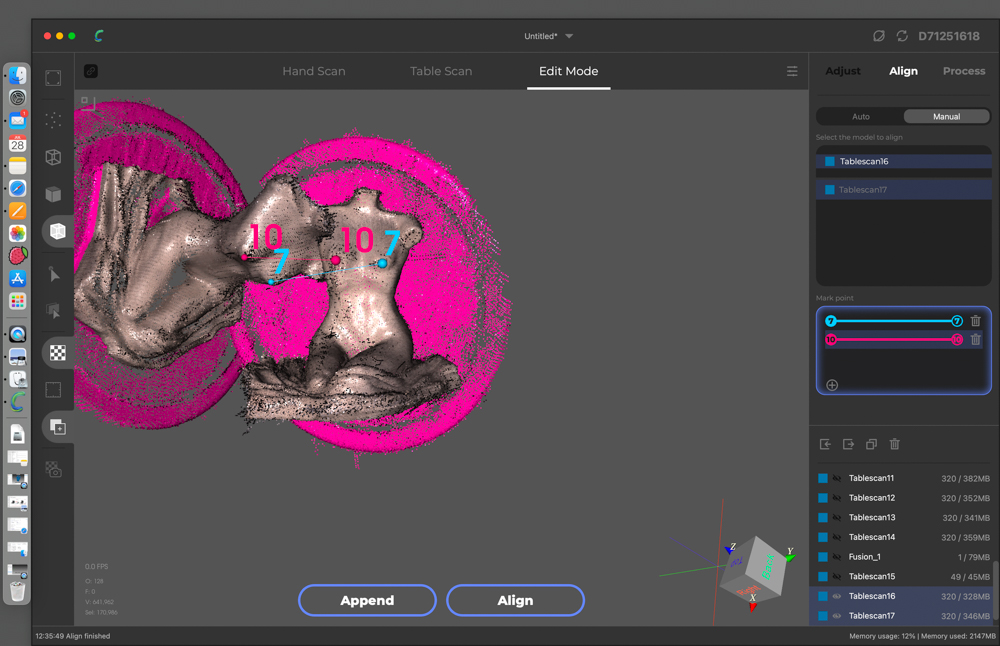Viewport: 1000px width, 646px height.
Task: Enable the checkerboard texture display icon
Action: point(58,353)
